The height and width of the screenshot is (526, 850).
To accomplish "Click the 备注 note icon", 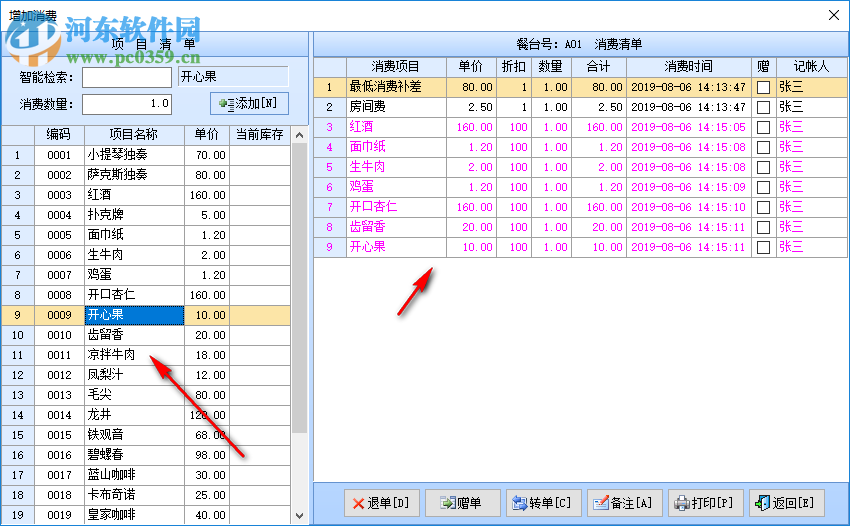I will tap(601, 503).
